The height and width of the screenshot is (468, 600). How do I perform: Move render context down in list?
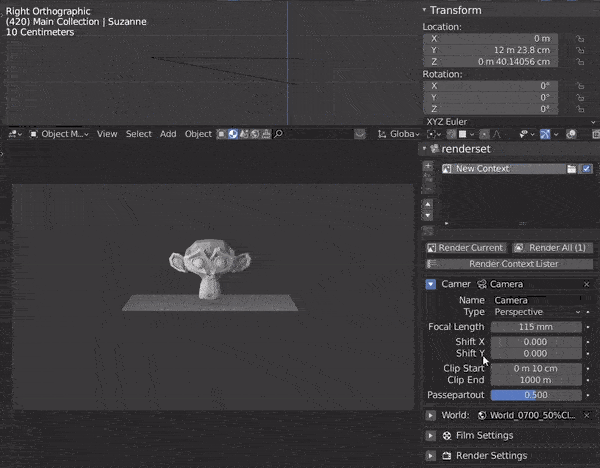[428, 215]
